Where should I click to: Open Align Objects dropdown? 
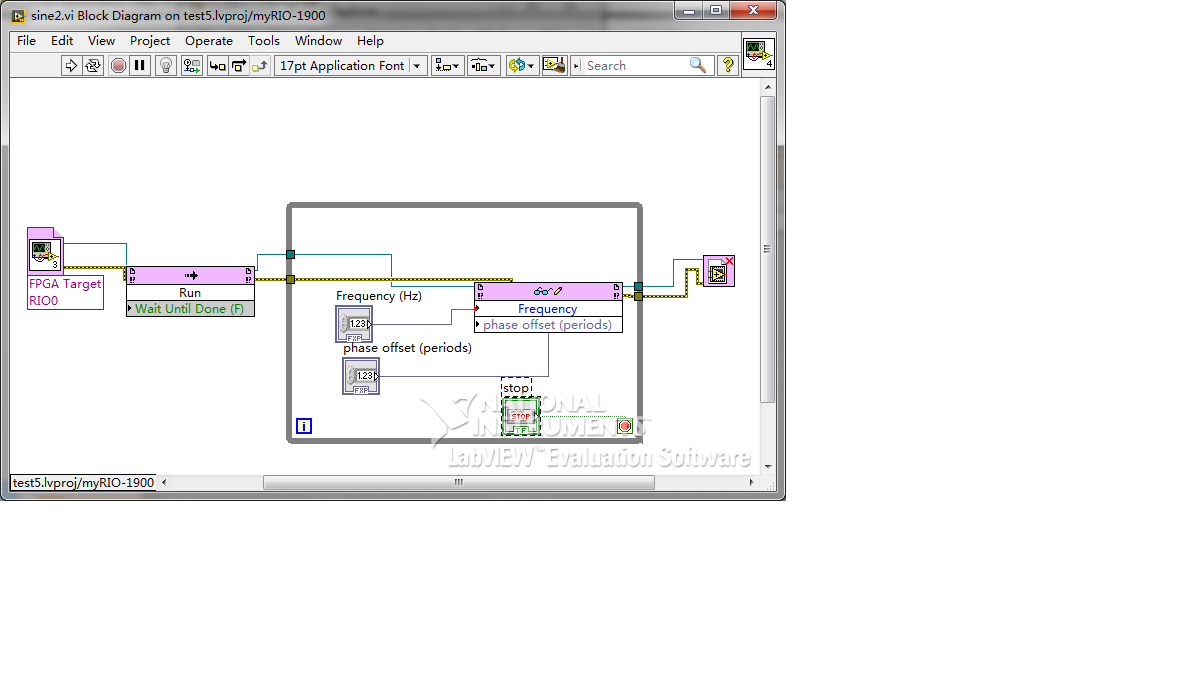point(447,66)
